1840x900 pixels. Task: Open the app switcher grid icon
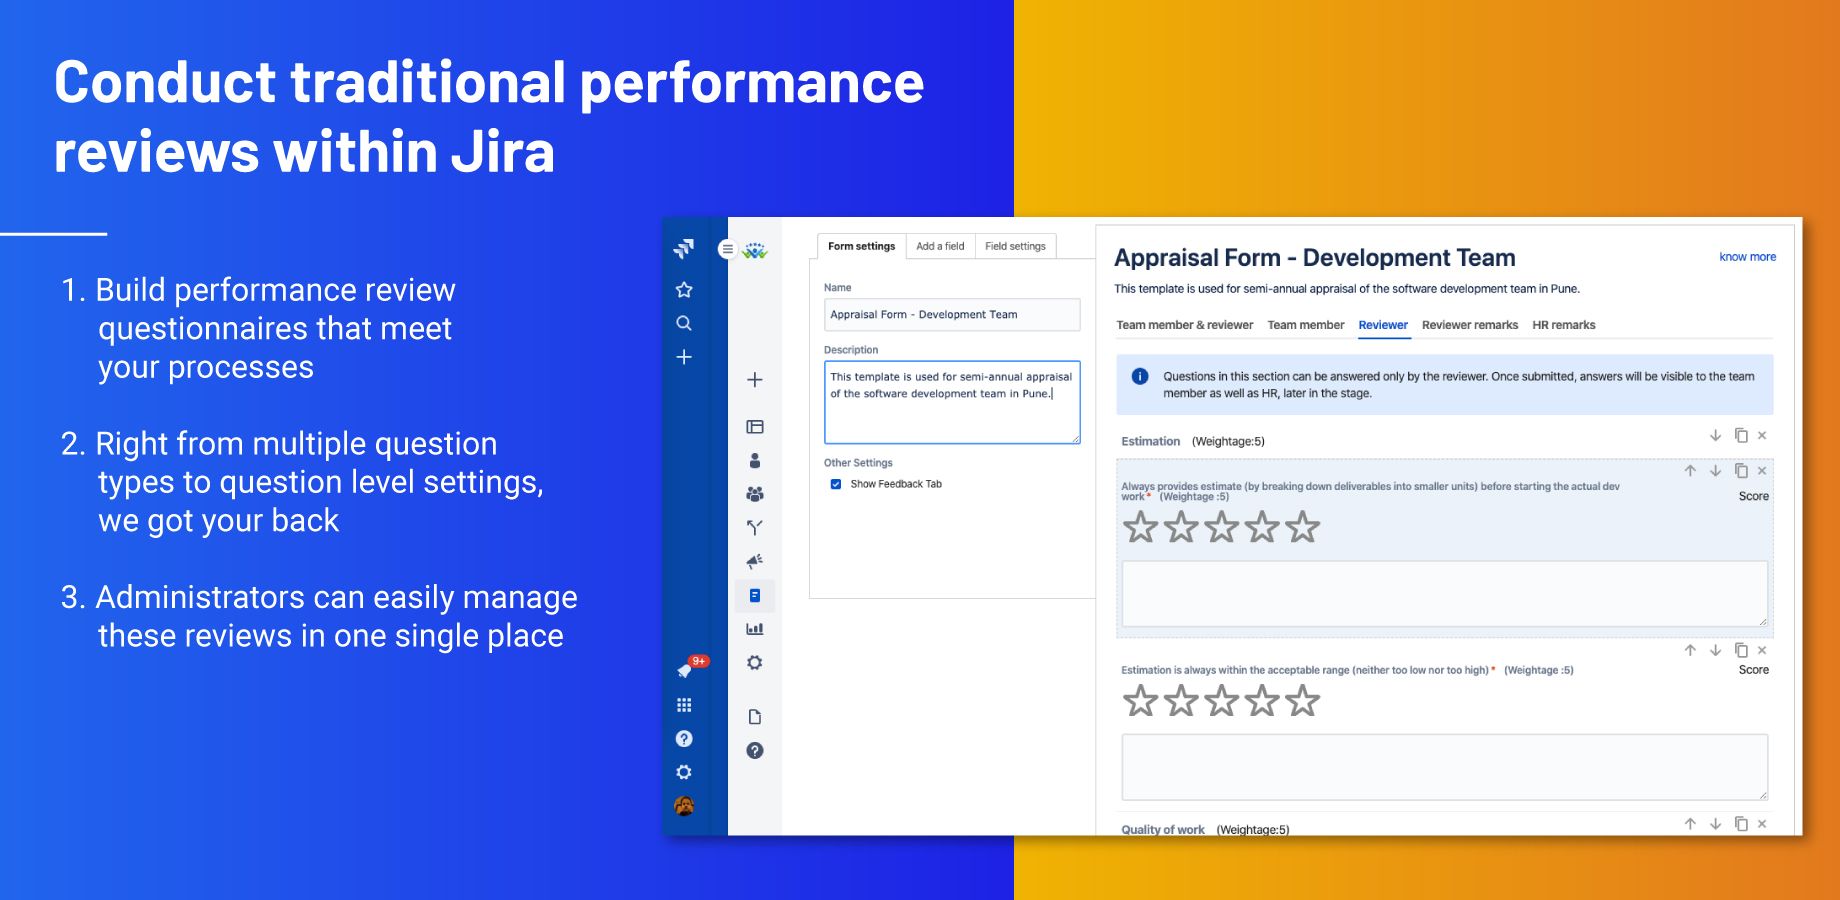coord(684,705)
